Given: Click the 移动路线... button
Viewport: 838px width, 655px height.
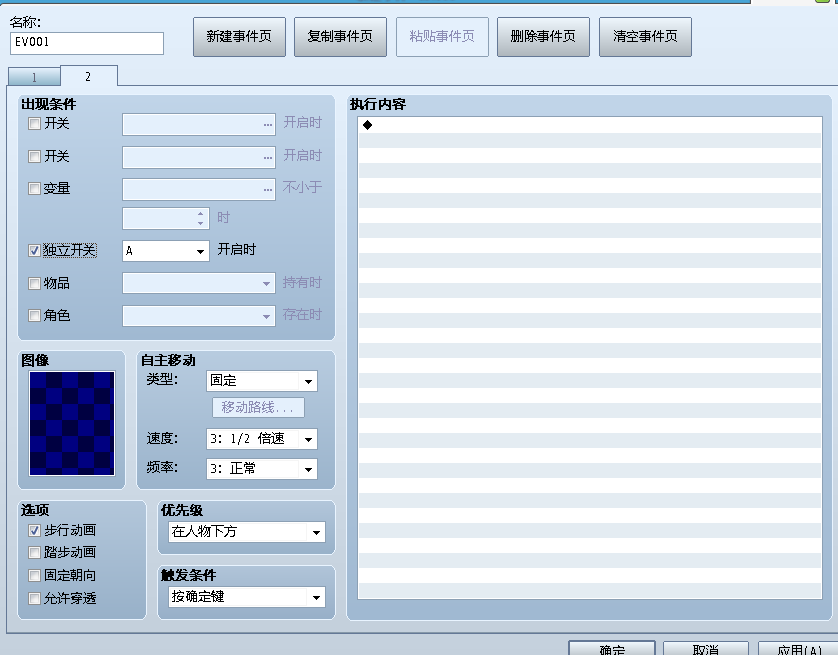Looking at the screenshot, I should point(258,408).
